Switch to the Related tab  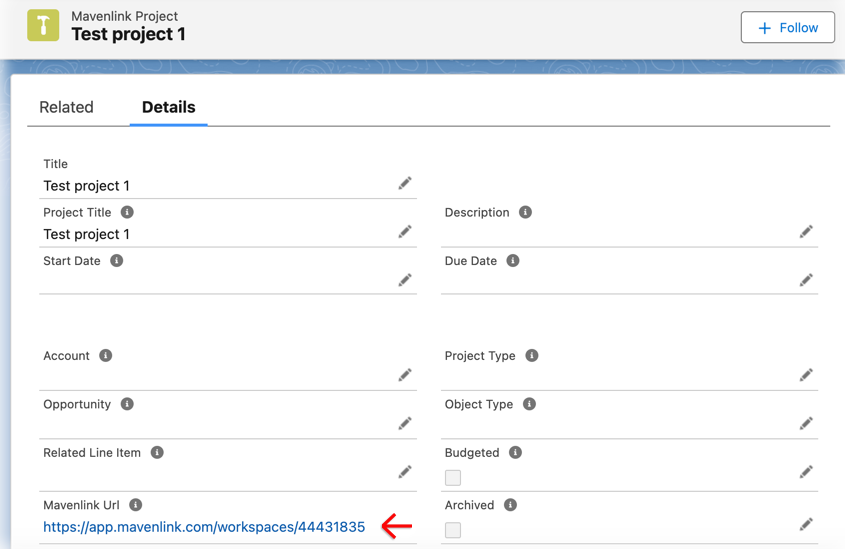(x=66, y=107)
